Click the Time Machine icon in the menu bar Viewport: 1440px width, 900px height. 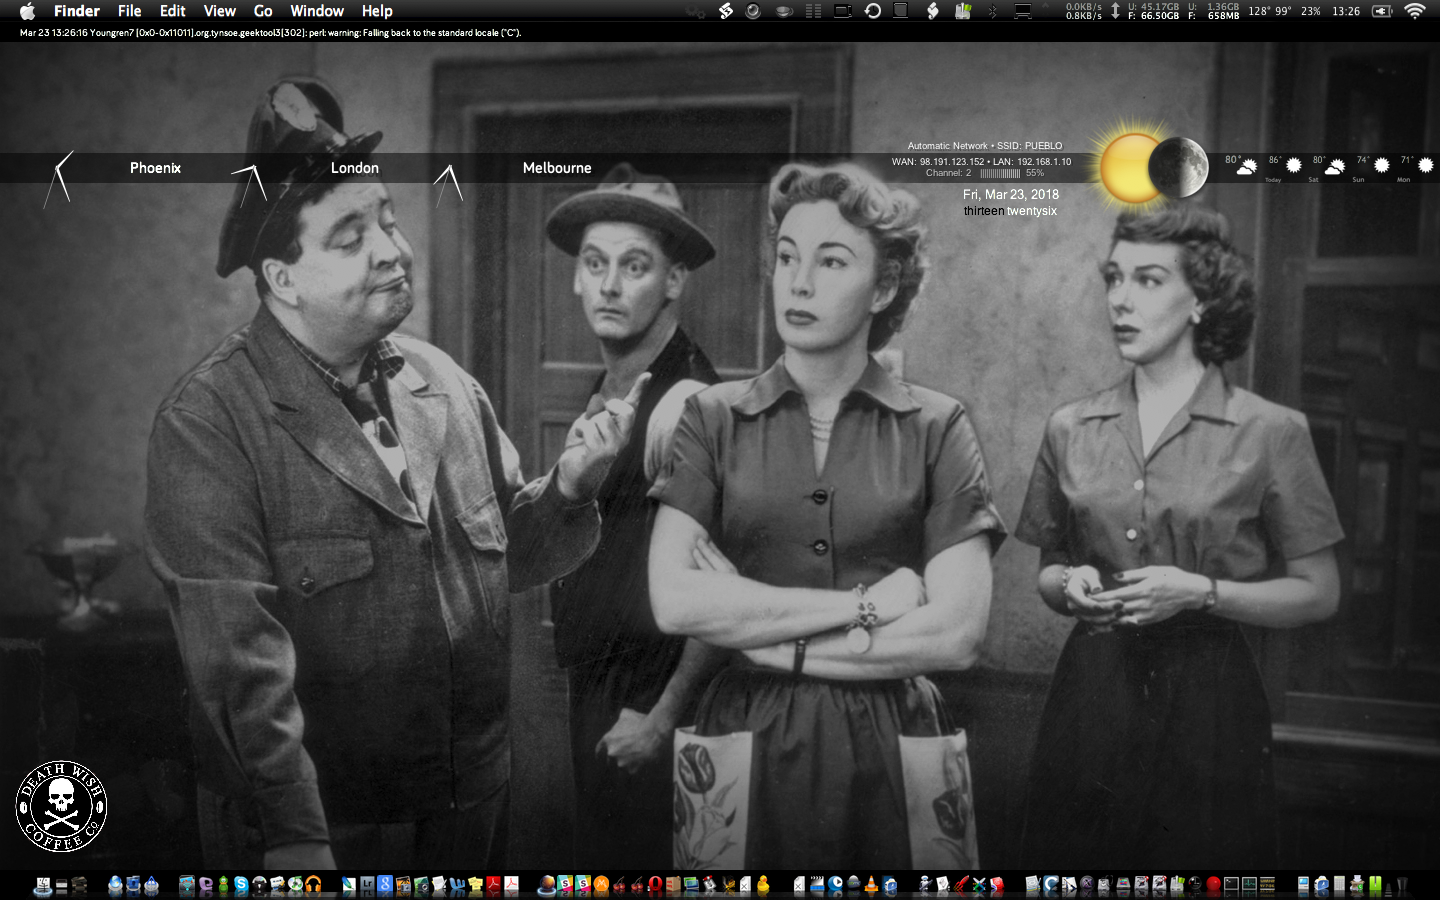(x=873, y=11)
